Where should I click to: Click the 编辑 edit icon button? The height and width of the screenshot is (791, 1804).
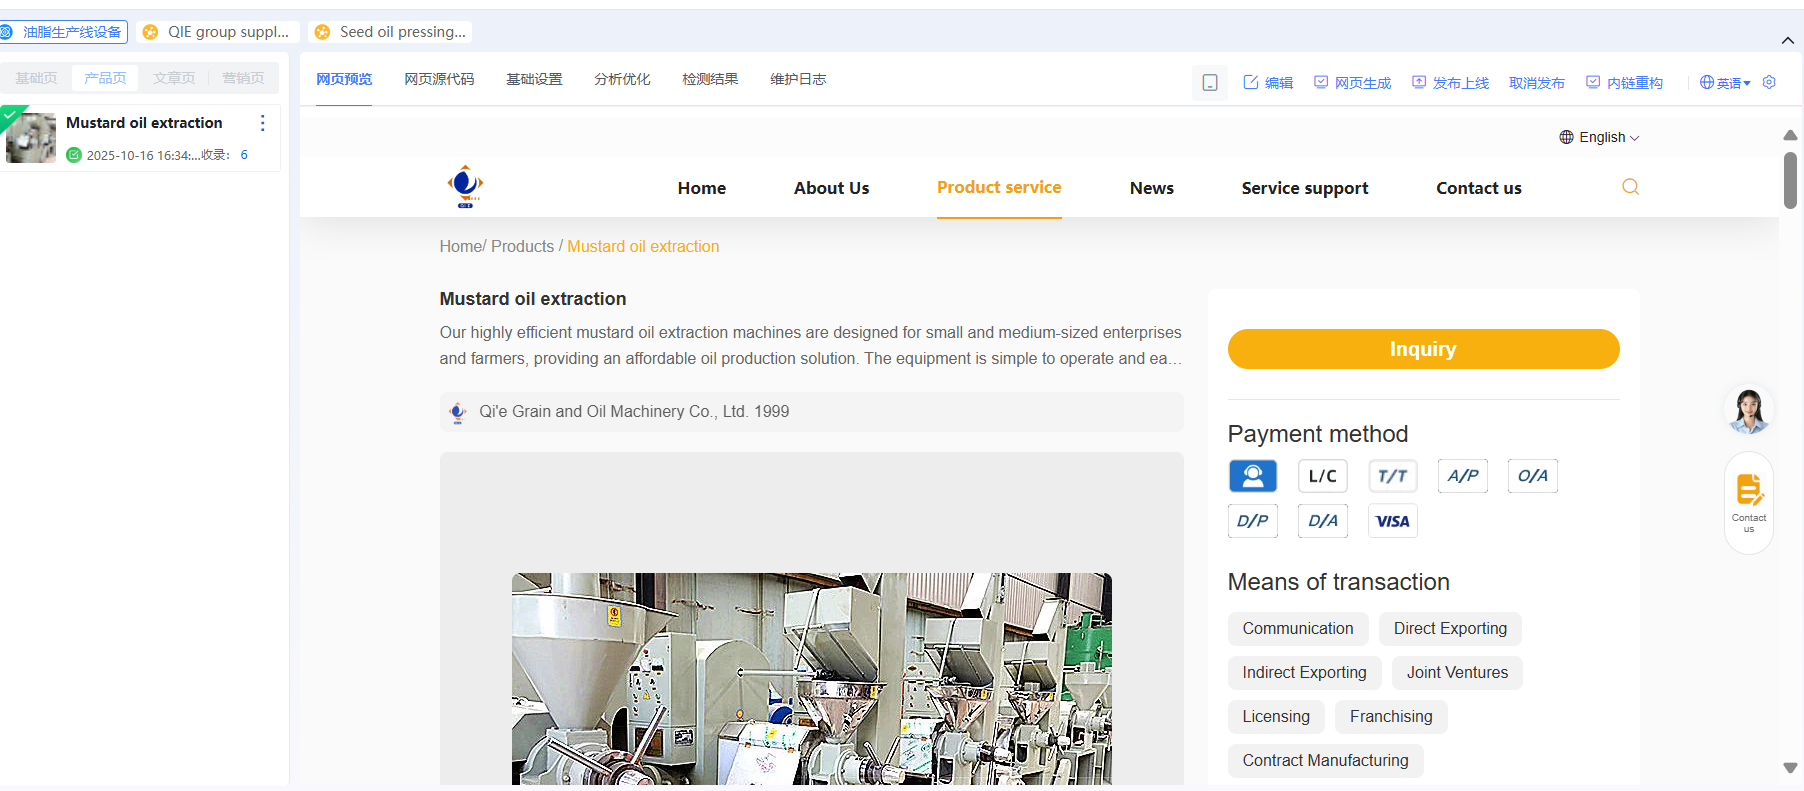pos(1267,83)
